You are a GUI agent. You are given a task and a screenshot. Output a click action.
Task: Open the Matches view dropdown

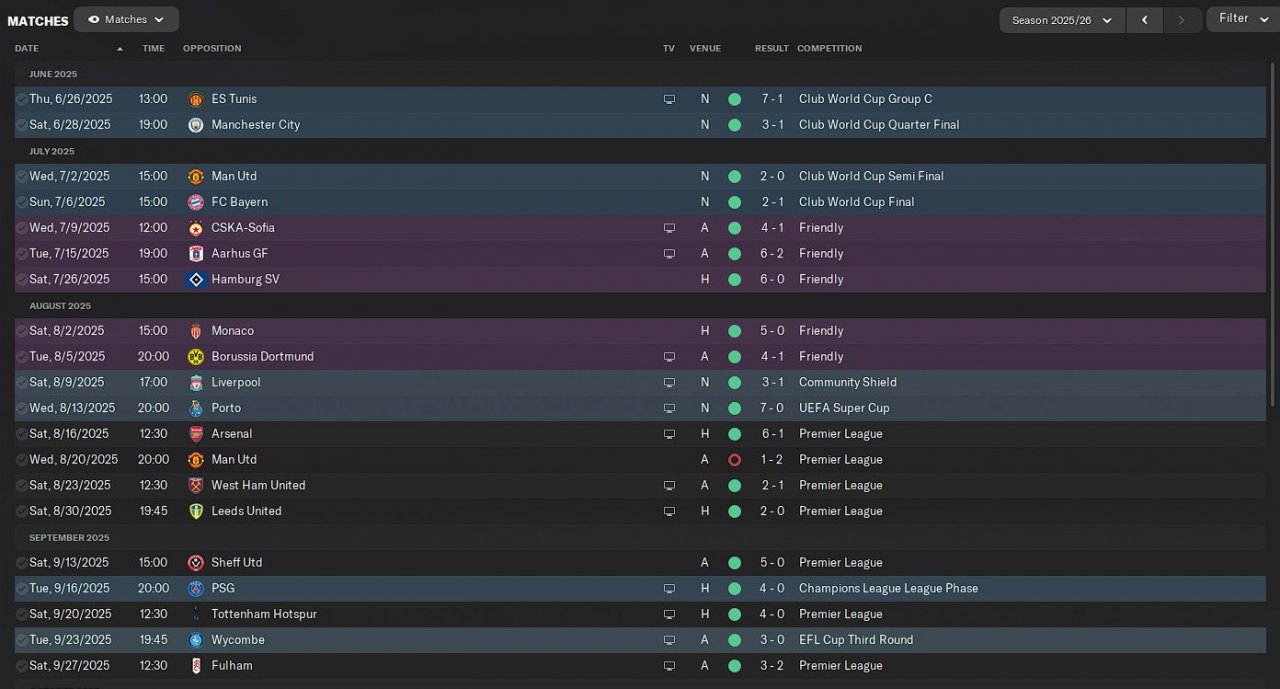(126, 19)
